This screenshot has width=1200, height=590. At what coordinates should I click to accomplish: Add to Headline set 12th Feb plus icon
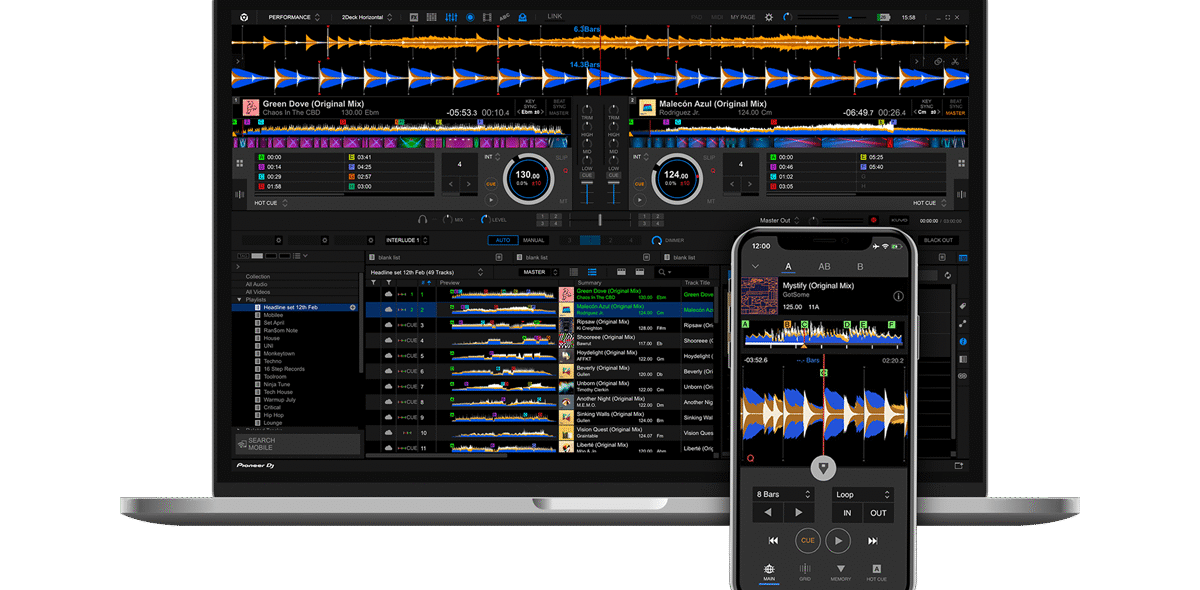(x=353, y=307)
